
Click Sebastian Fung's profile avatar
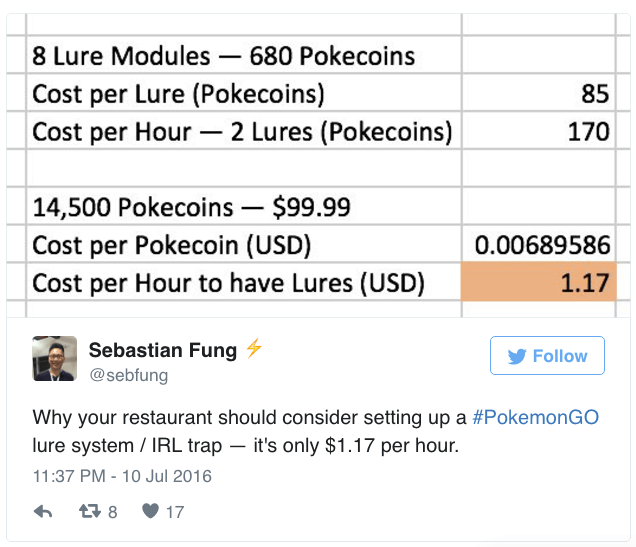54,358
